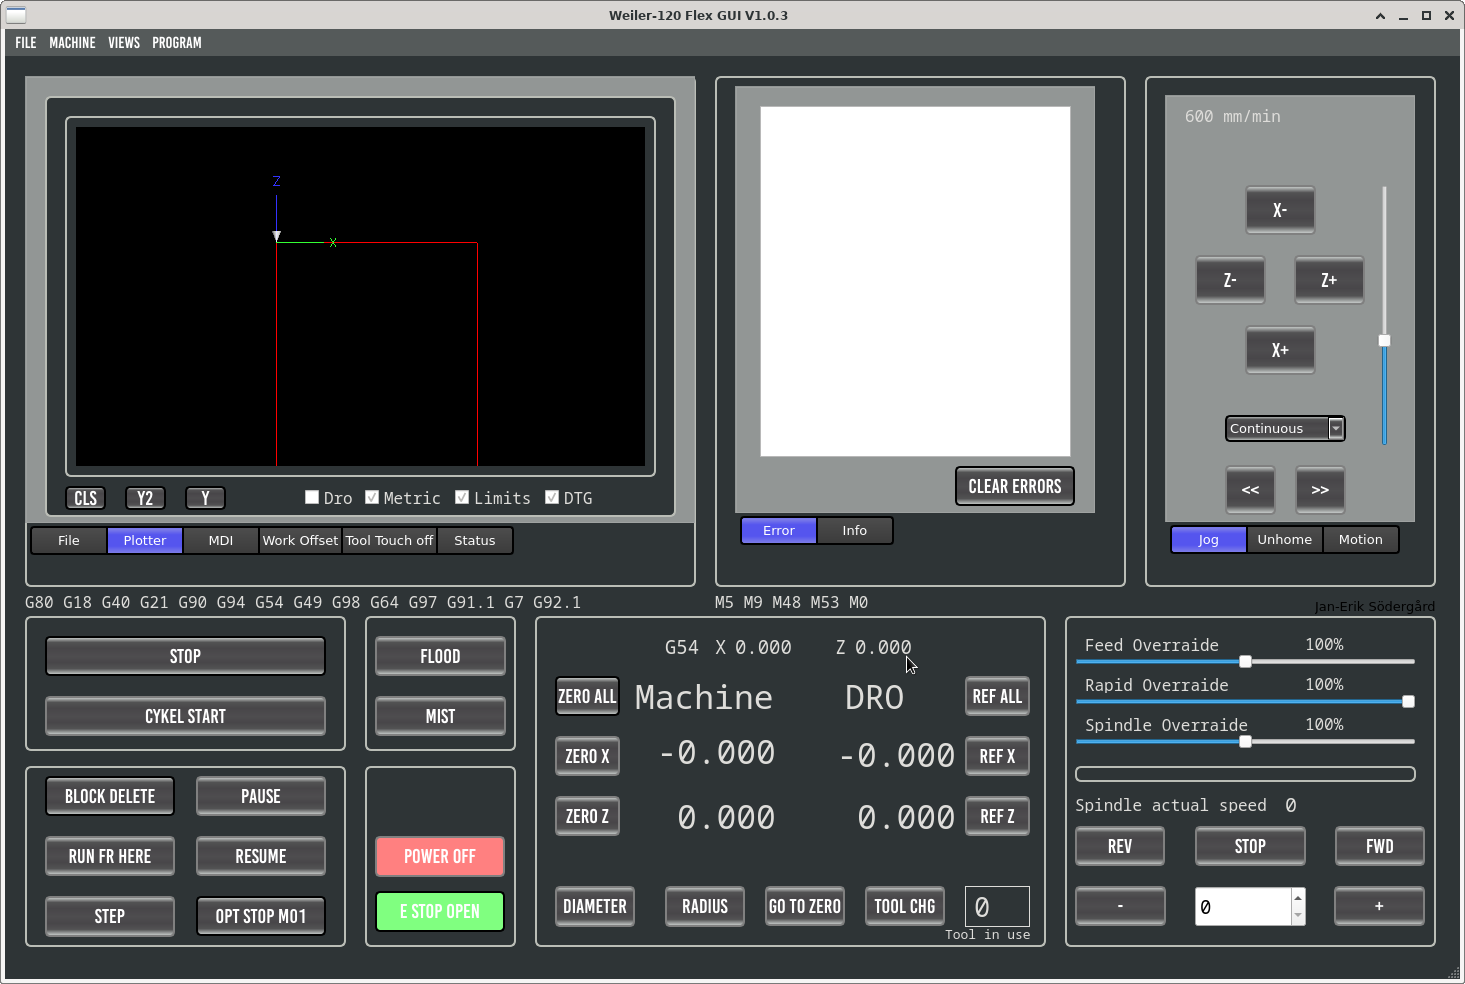This screenshot has height=984, width=1465.
Task: Click the STEP button
Action: pyautogui.click(x=110, y=916)
